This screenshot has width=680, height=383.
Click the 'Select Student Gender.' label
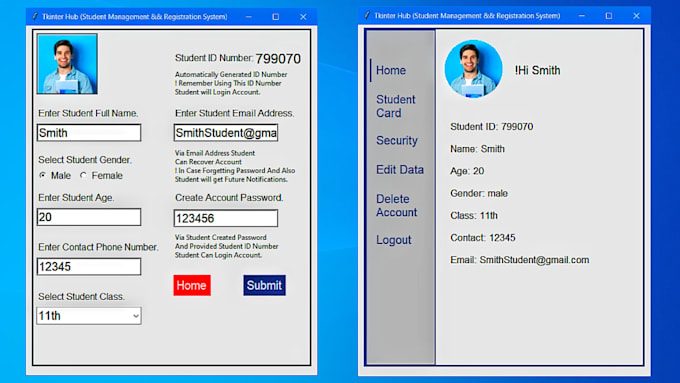pos(85,160)
